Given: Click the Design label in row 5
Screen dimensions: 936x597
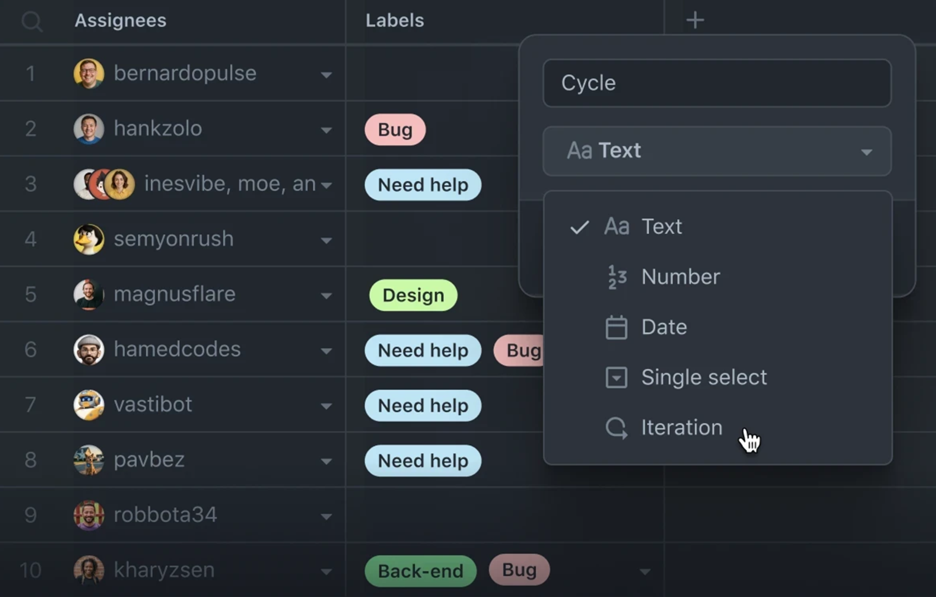Looking at the screenshot, I should click(x=413, y=295).
